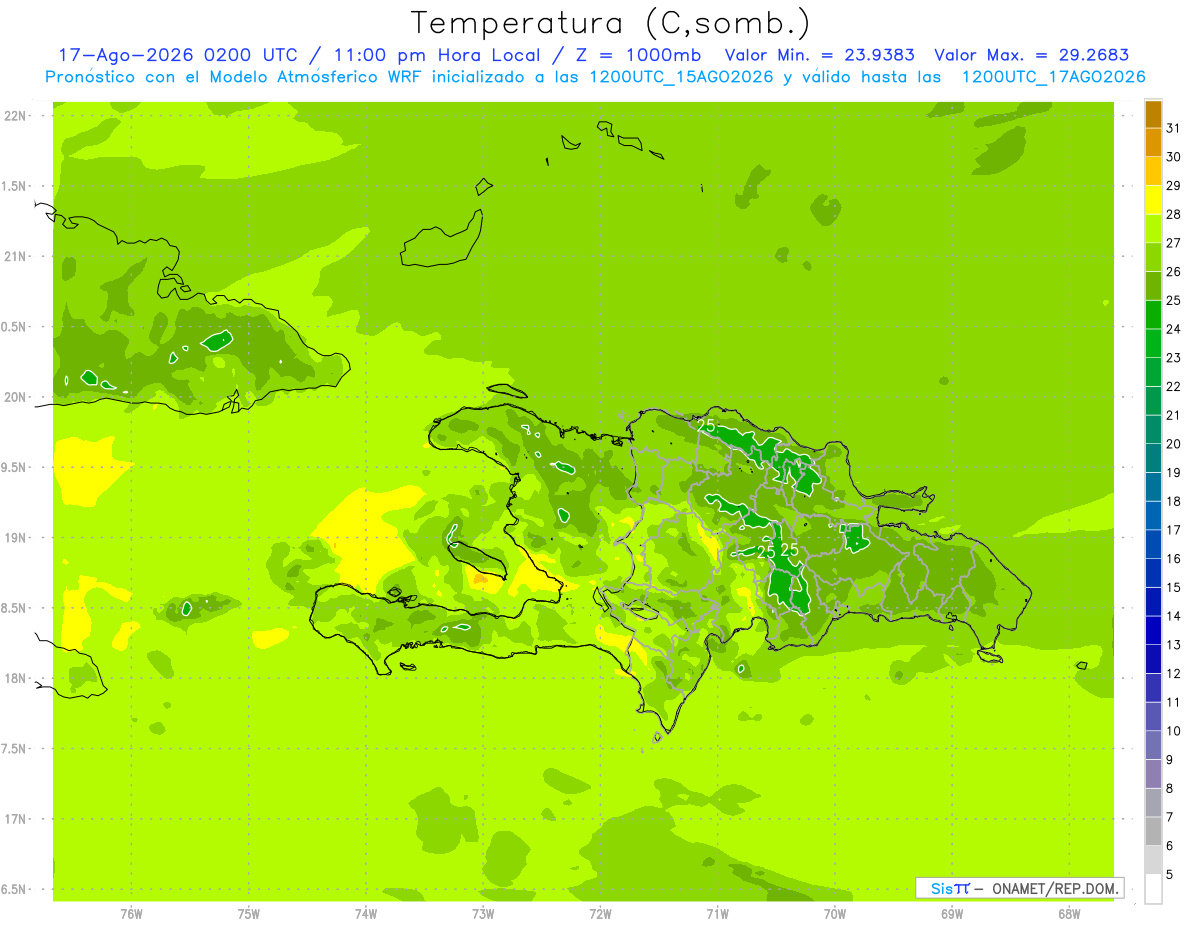Pick the purple swatch between 9 and 10

tap(1153, 746)
